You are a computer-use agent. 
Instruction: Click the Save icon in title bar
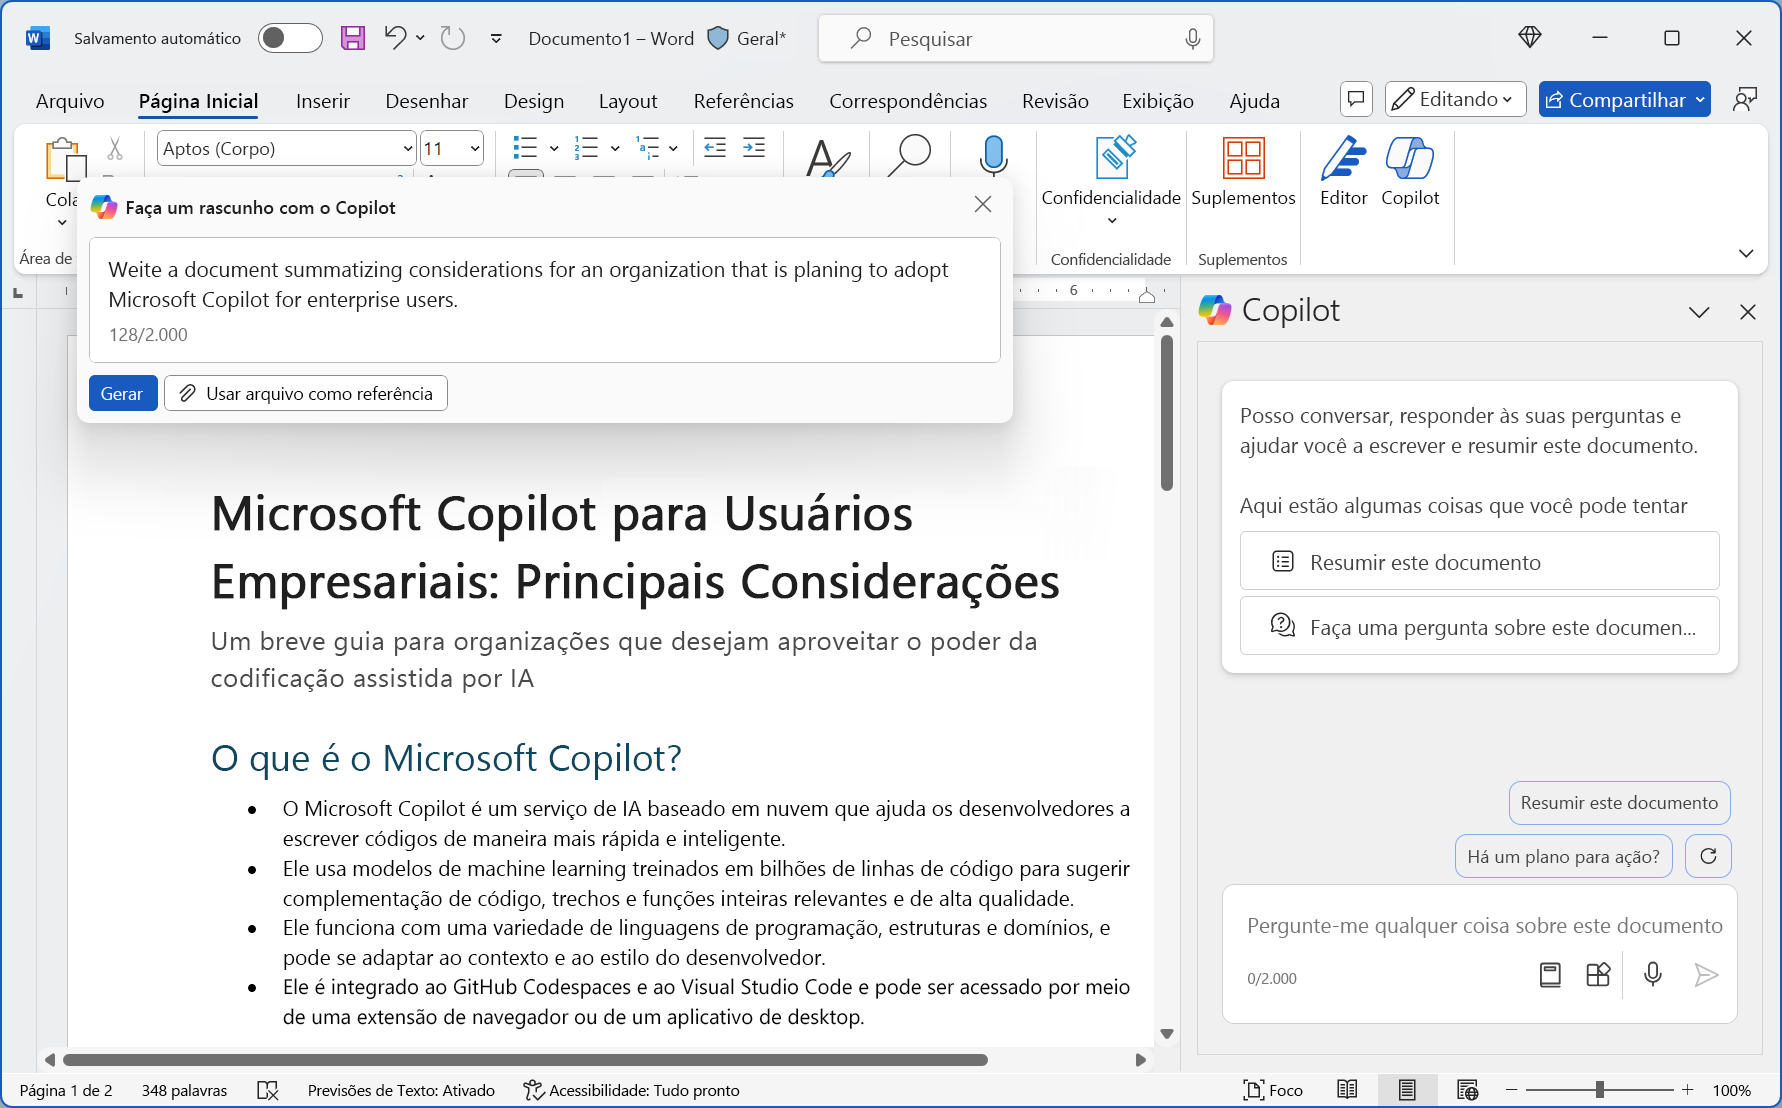[x=353, y=38]
